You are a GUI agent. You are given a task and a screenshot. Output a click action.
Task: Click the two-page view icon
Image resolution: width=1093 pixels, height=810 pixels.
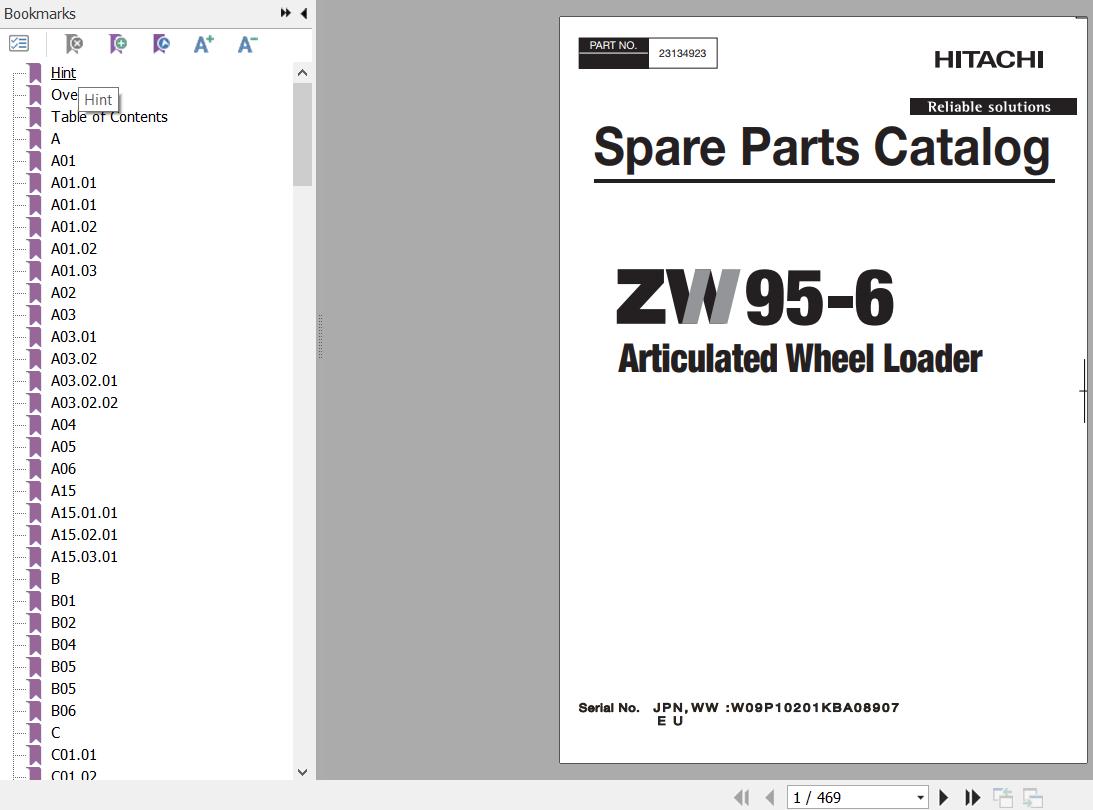coord(1032,797)
